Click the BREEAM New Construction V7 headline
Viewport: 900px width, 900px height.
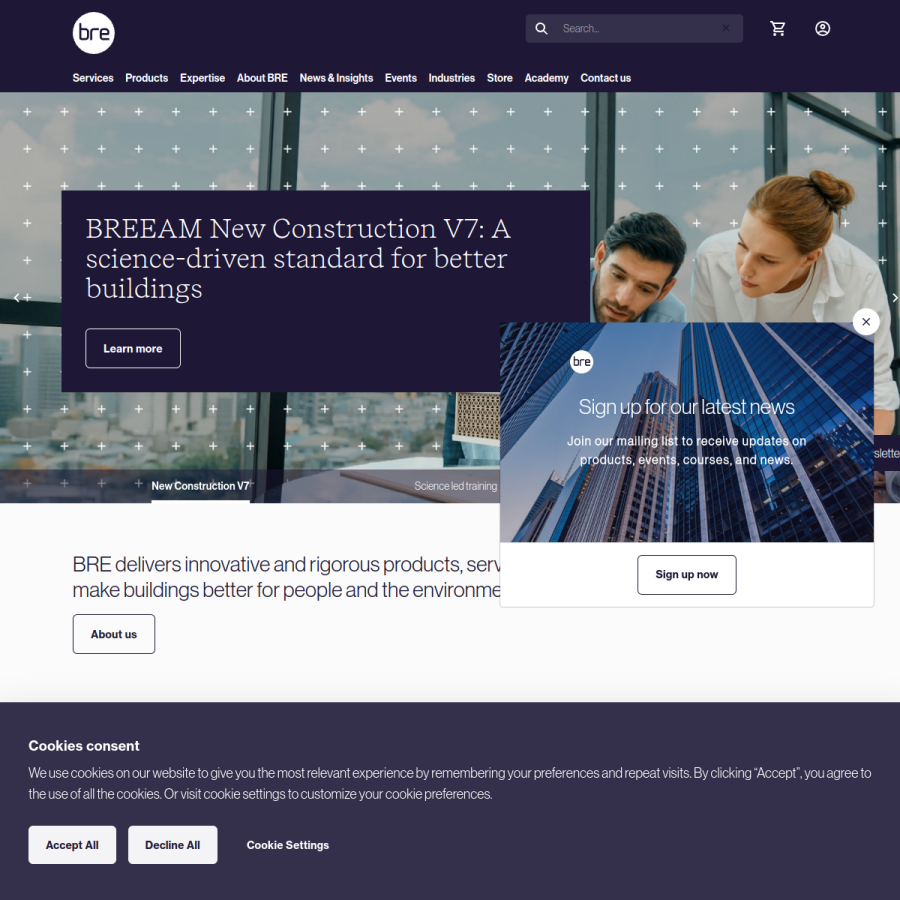(x=298, y=259)
